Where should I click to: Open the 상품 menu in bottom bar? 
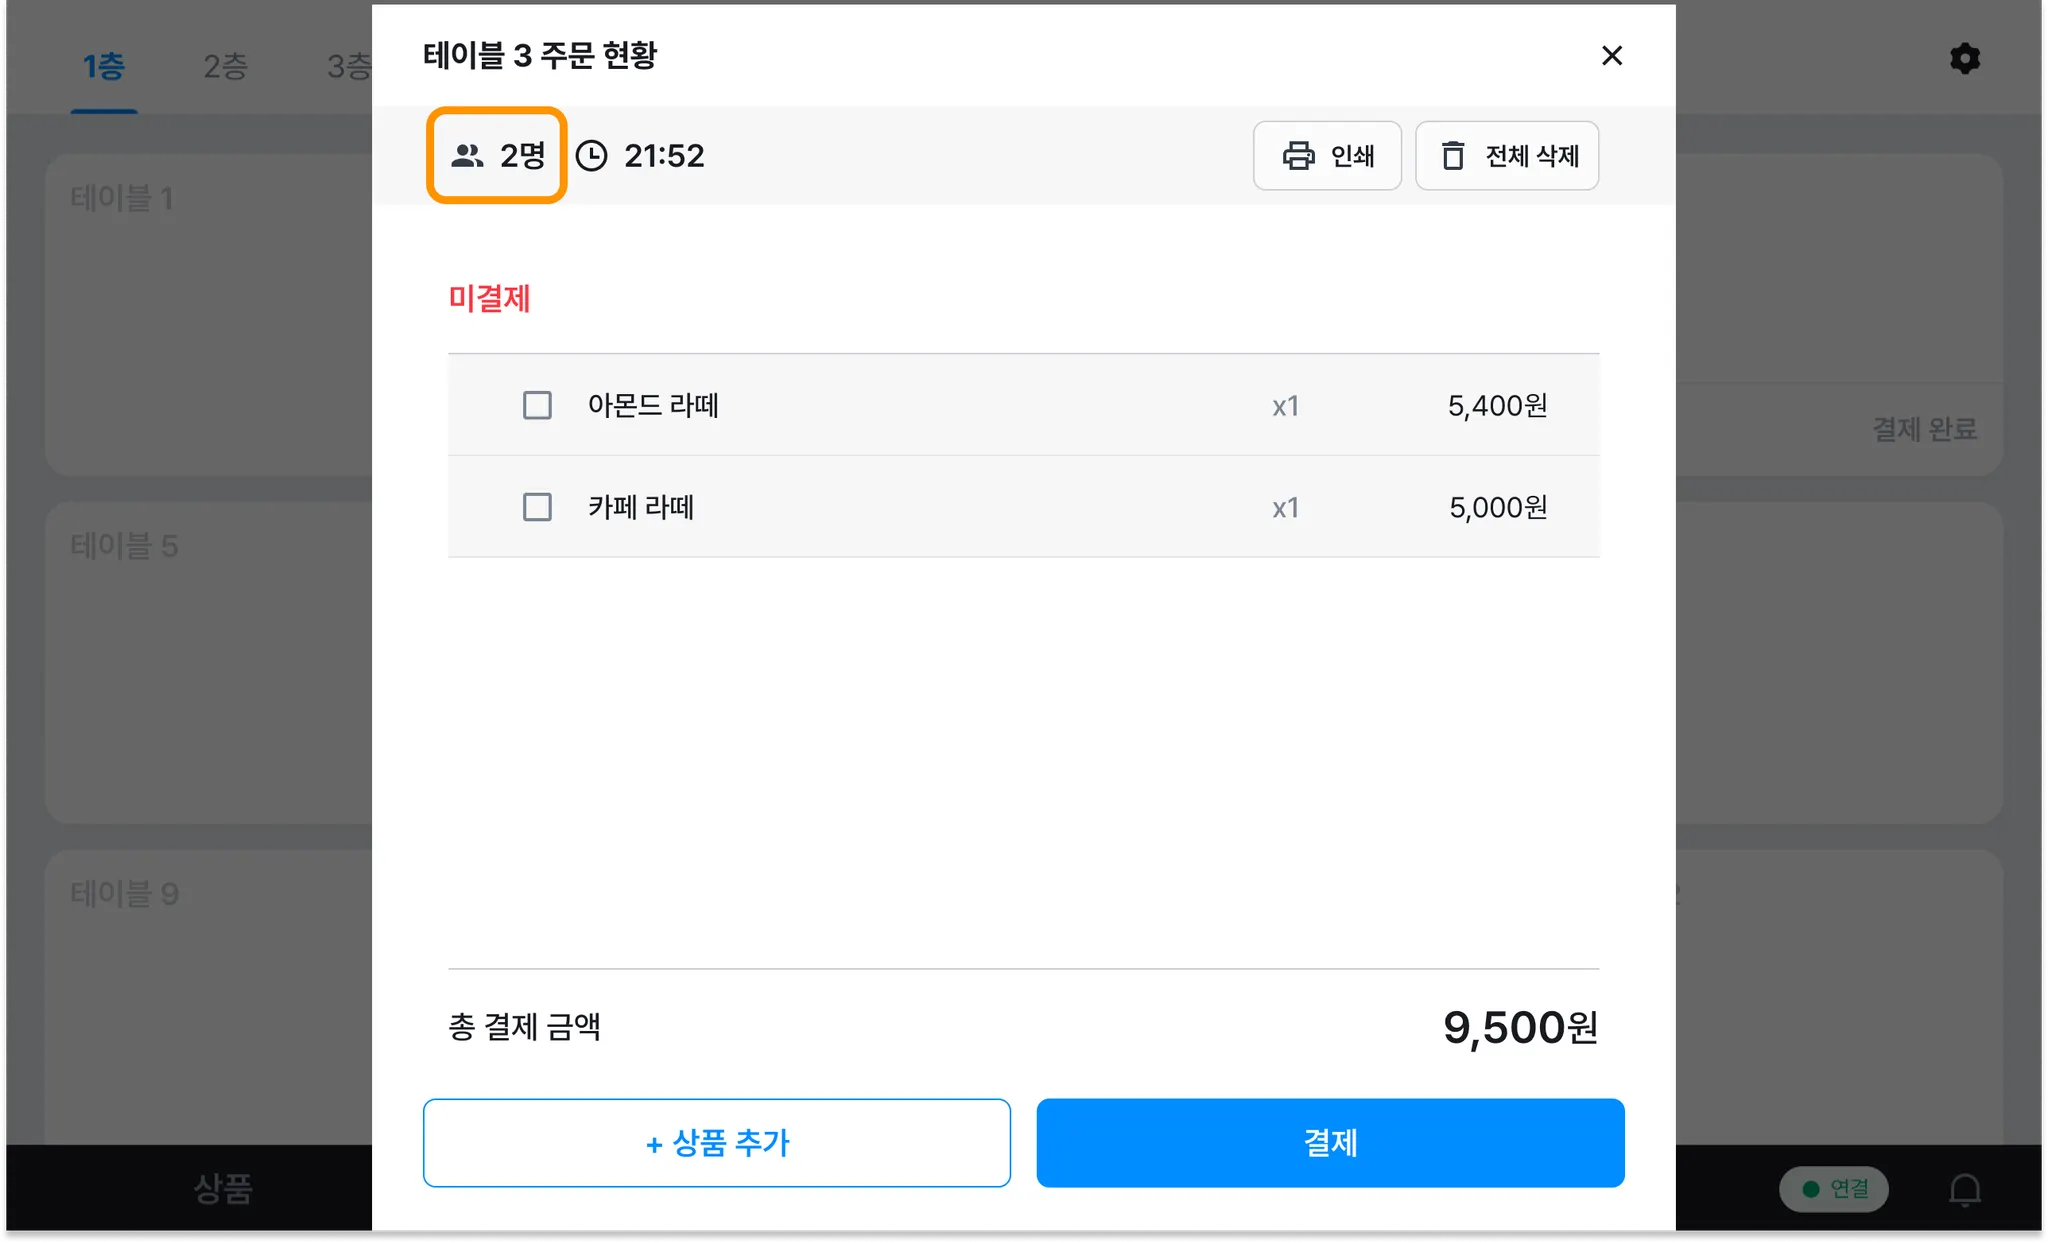[x=223, y=1189]
